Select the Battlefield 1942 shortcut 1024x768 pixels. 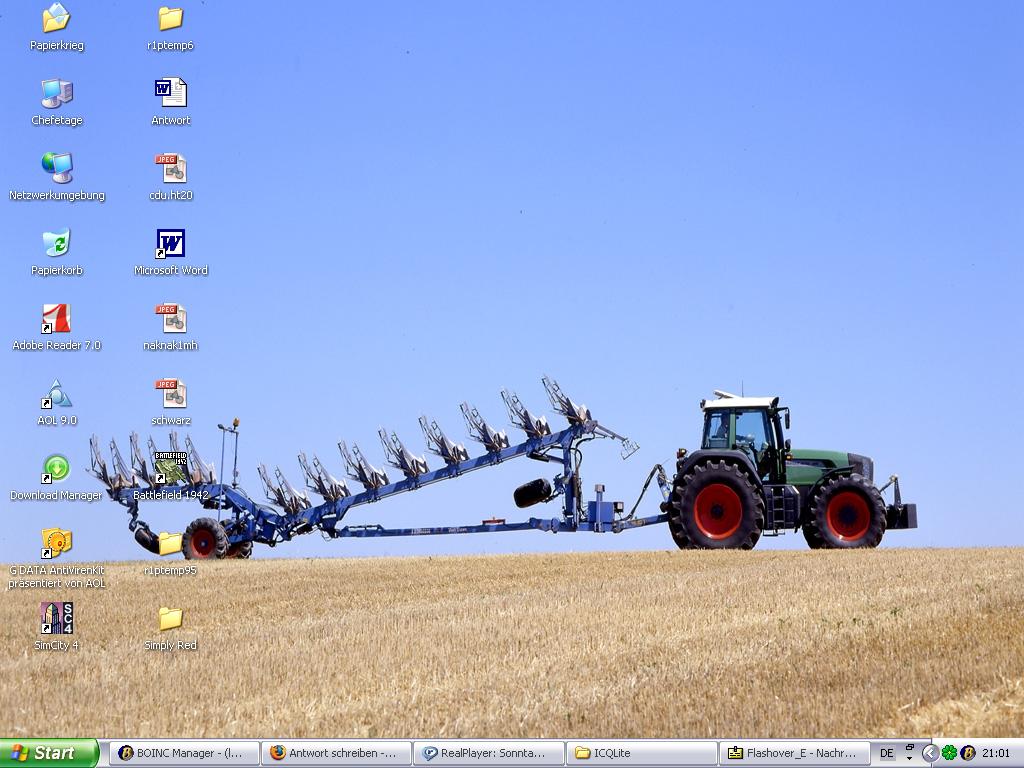(171, 469)
